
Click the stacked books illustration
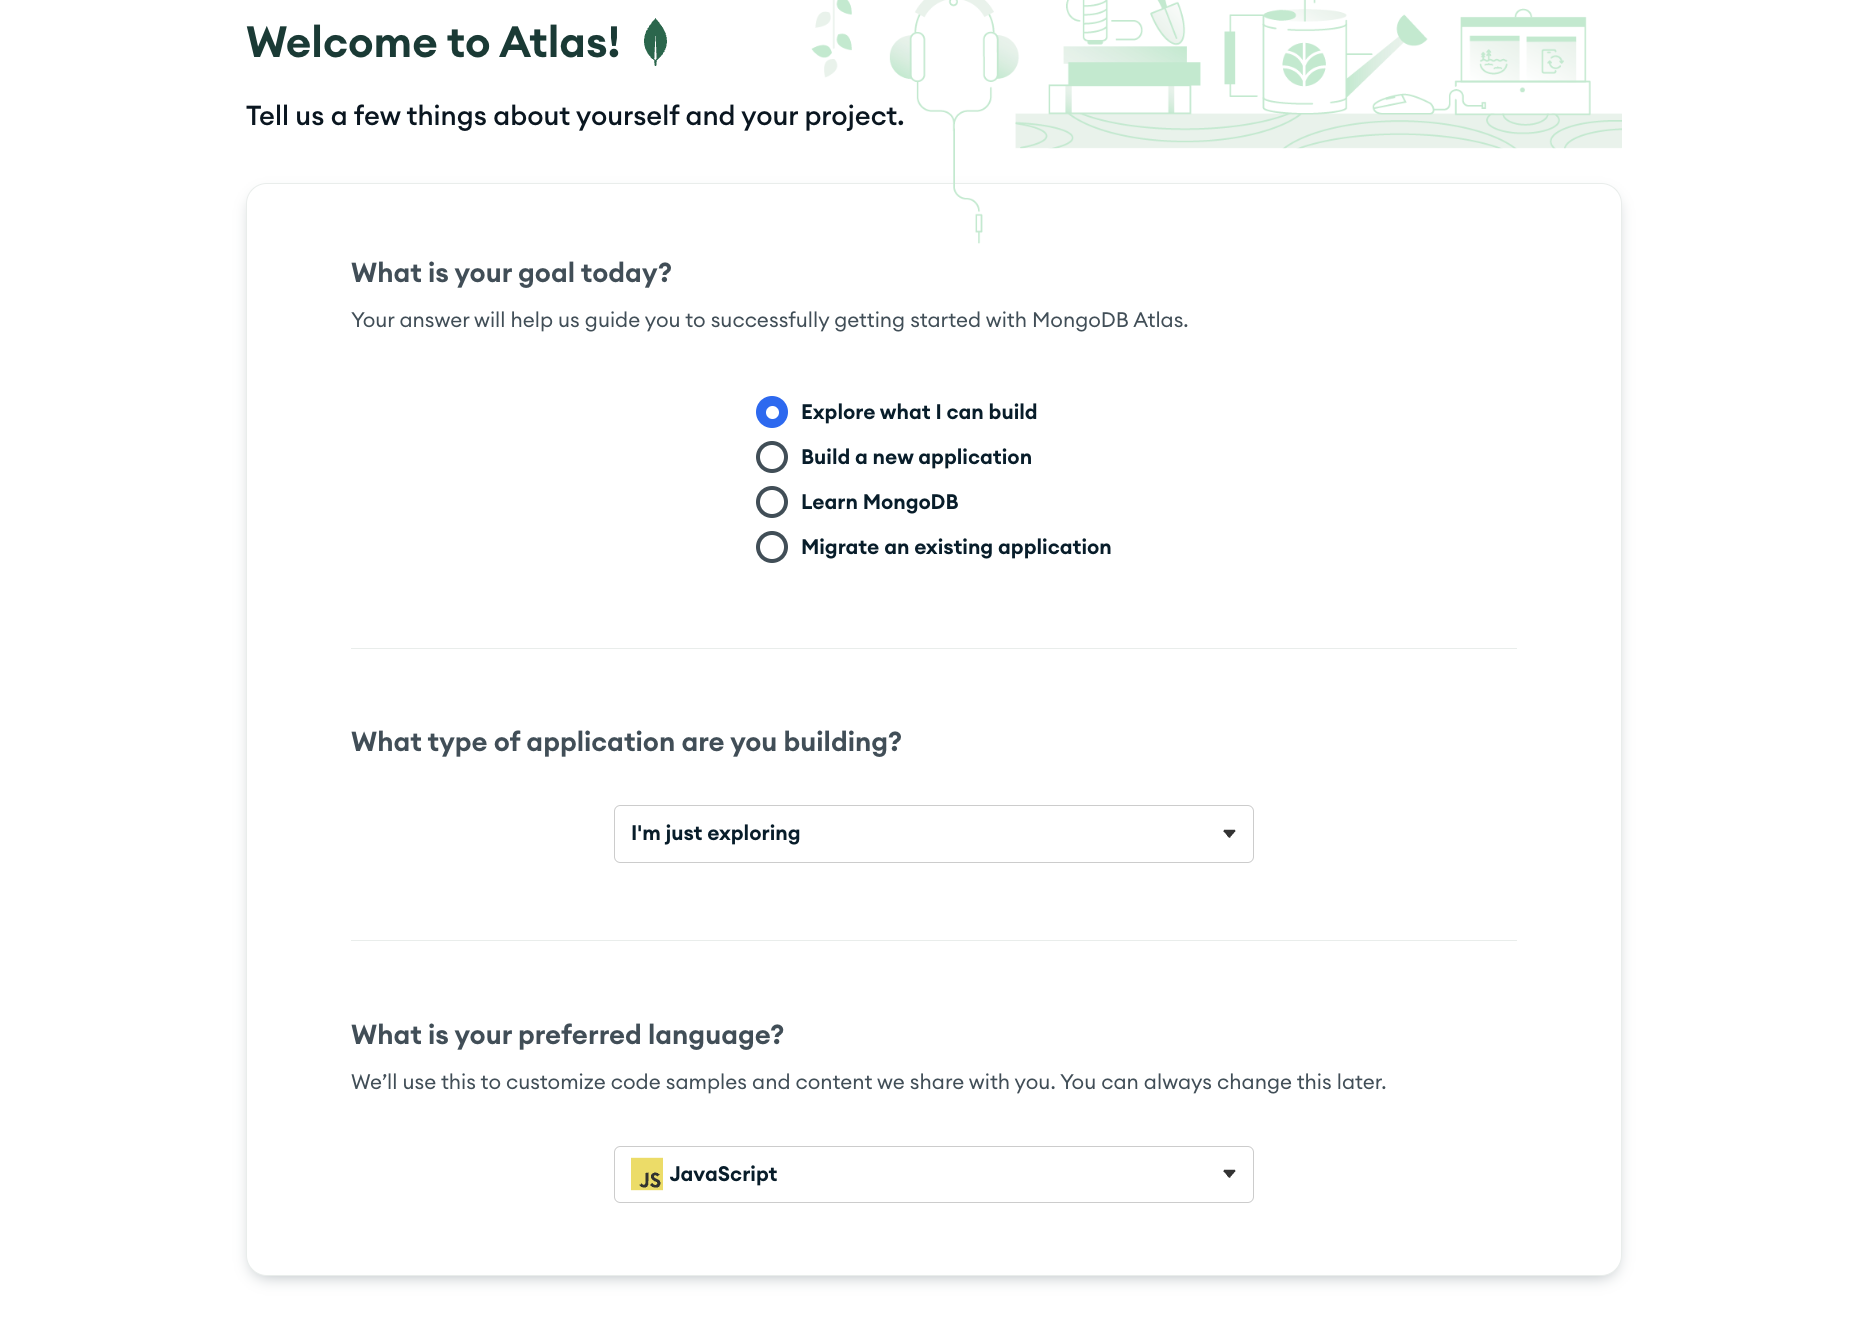[x=1125, y=78]
